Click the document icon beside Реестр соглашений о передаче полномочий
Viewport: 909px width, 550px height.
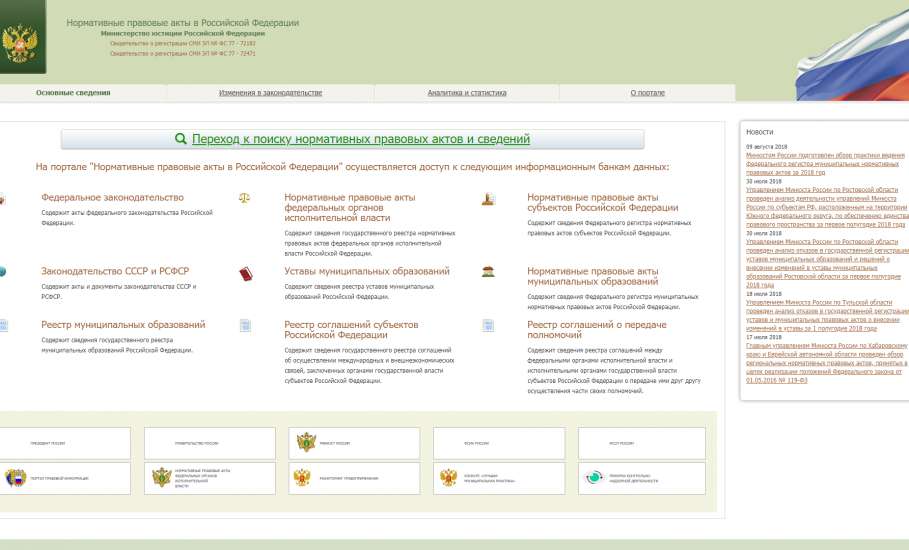[x=488, y=326]
